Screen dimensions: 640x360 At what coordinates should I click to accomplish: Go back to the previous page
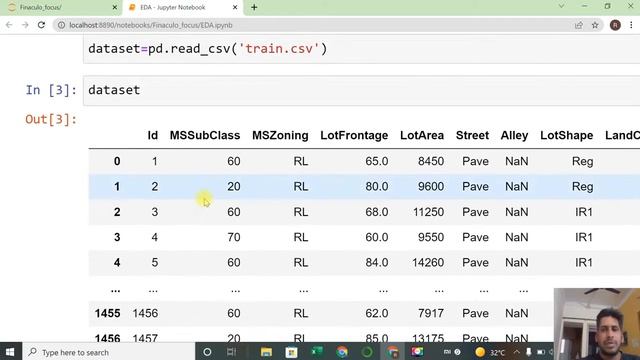(9, 25)
